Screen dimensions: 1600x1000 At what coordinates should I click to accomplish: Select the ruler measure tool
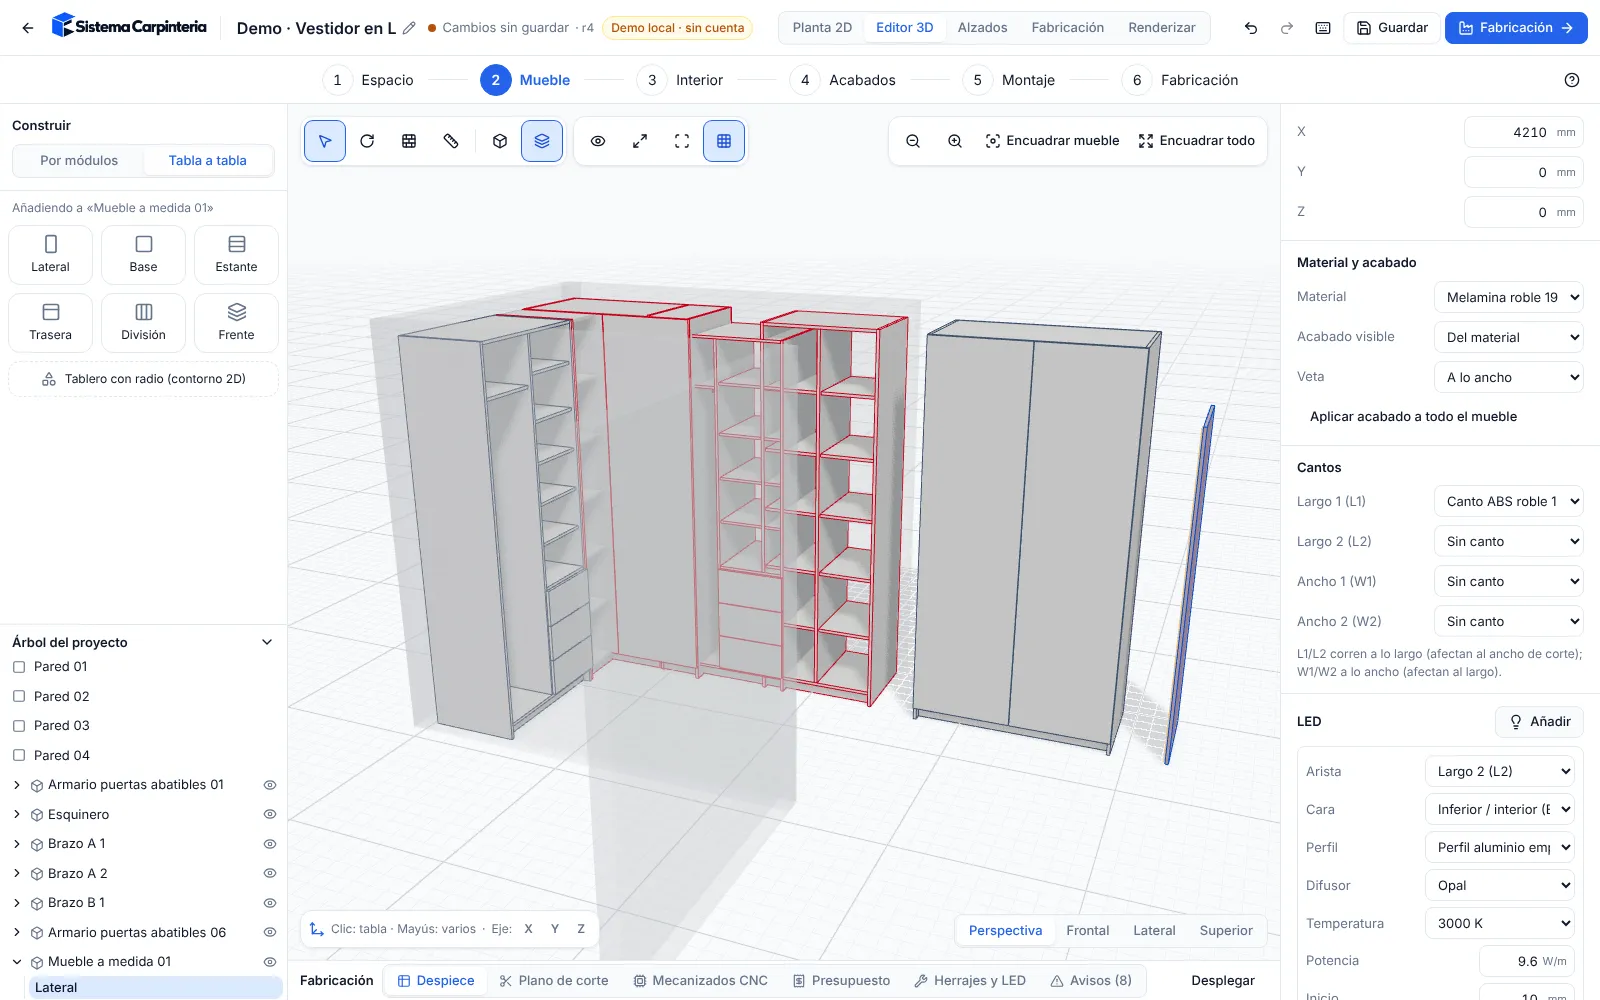click(x=451, y=141)
